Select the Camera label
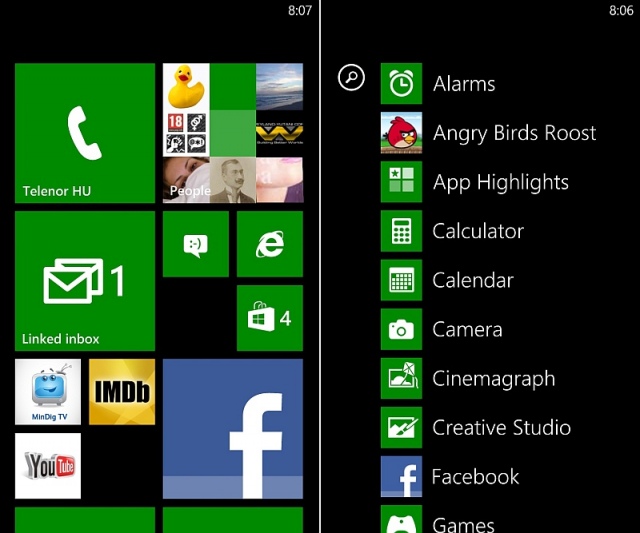 (467, 330)
